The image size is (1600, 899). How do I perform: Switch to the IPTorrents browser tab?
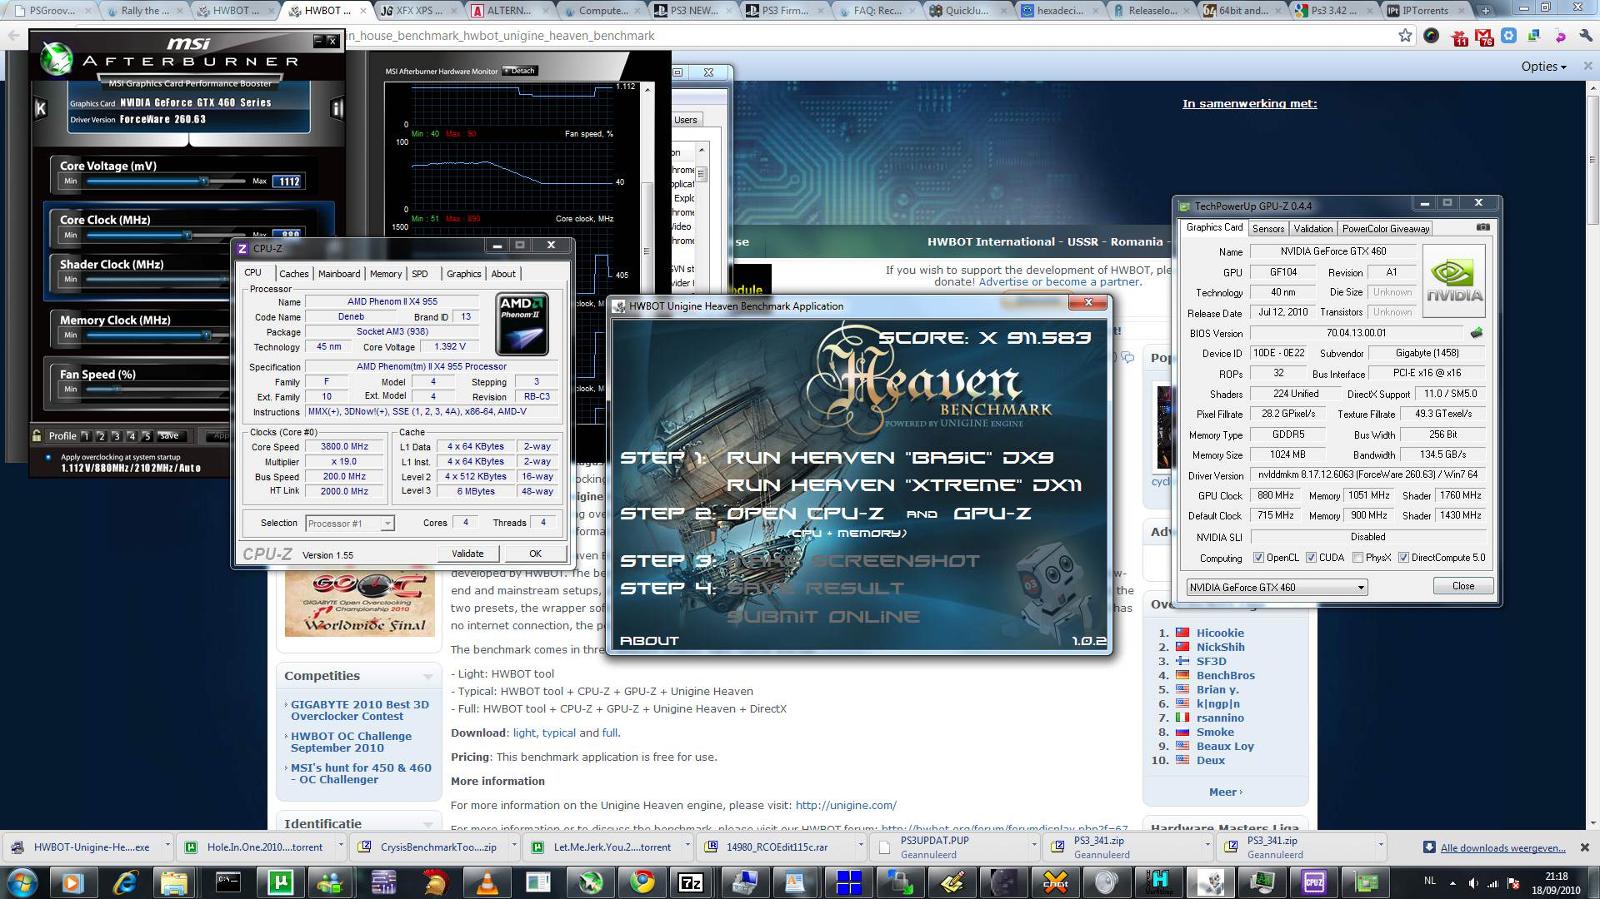coord(1423,11)
